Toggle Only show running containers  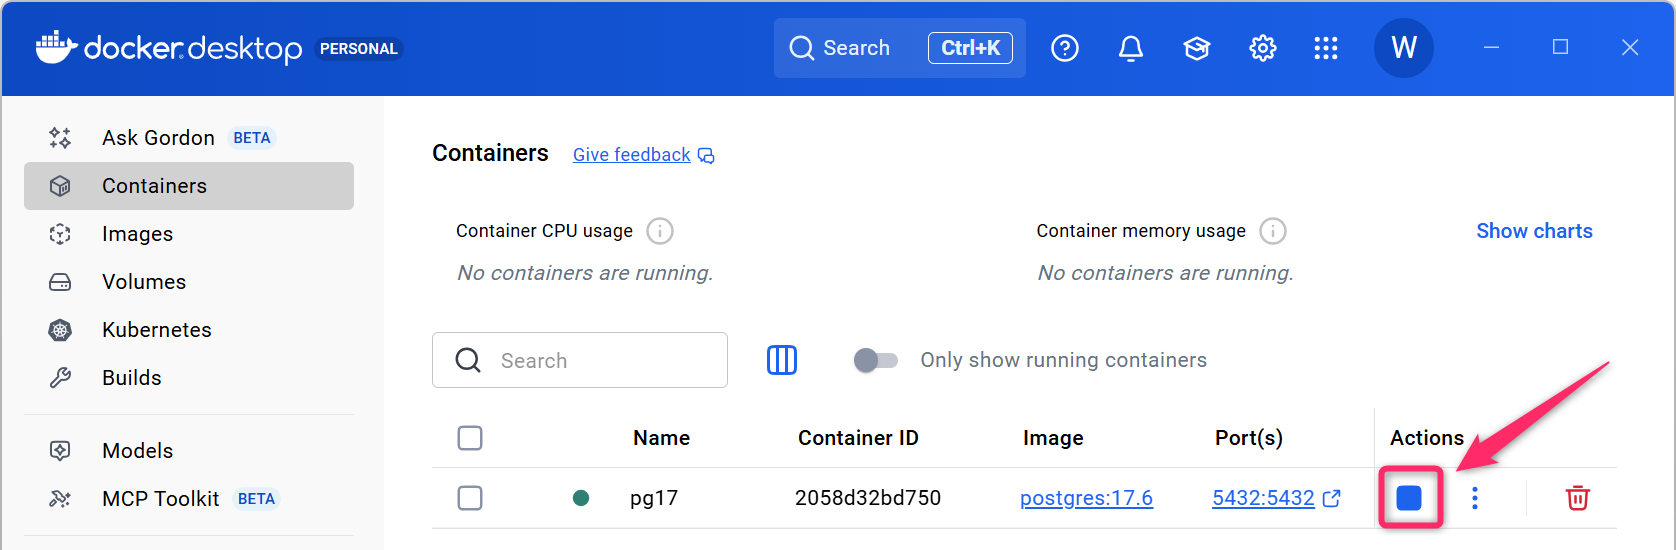coord(875,360)
